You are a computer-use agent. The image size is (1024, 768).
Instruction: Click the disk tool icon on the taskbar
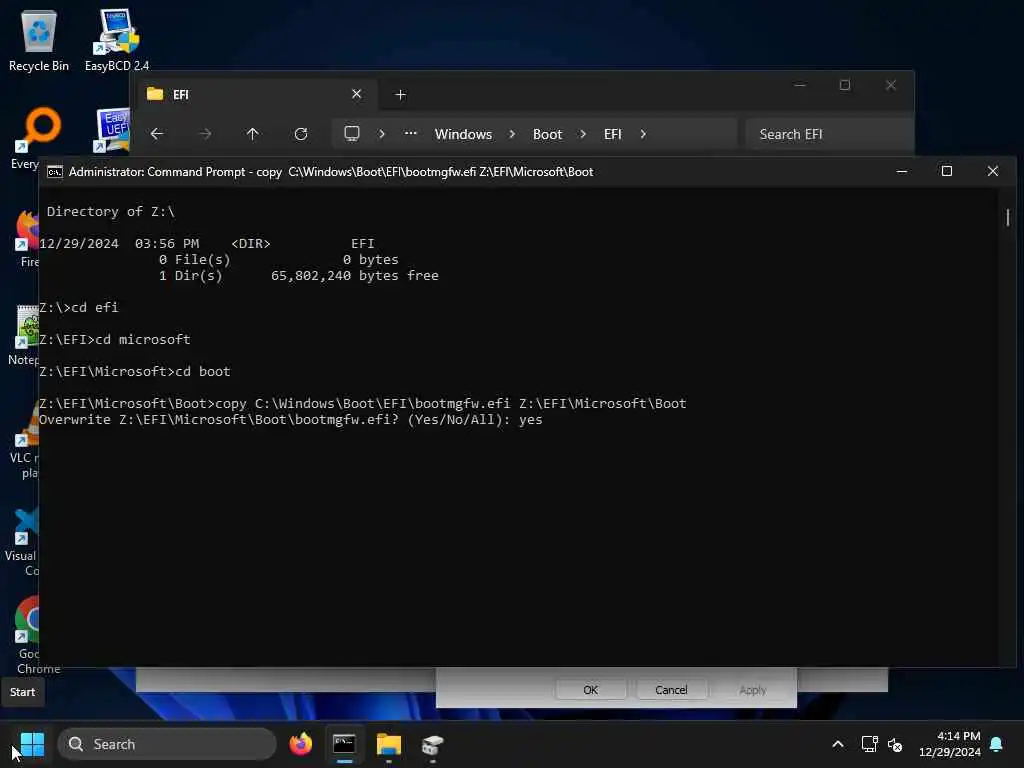tap(432, 744)
